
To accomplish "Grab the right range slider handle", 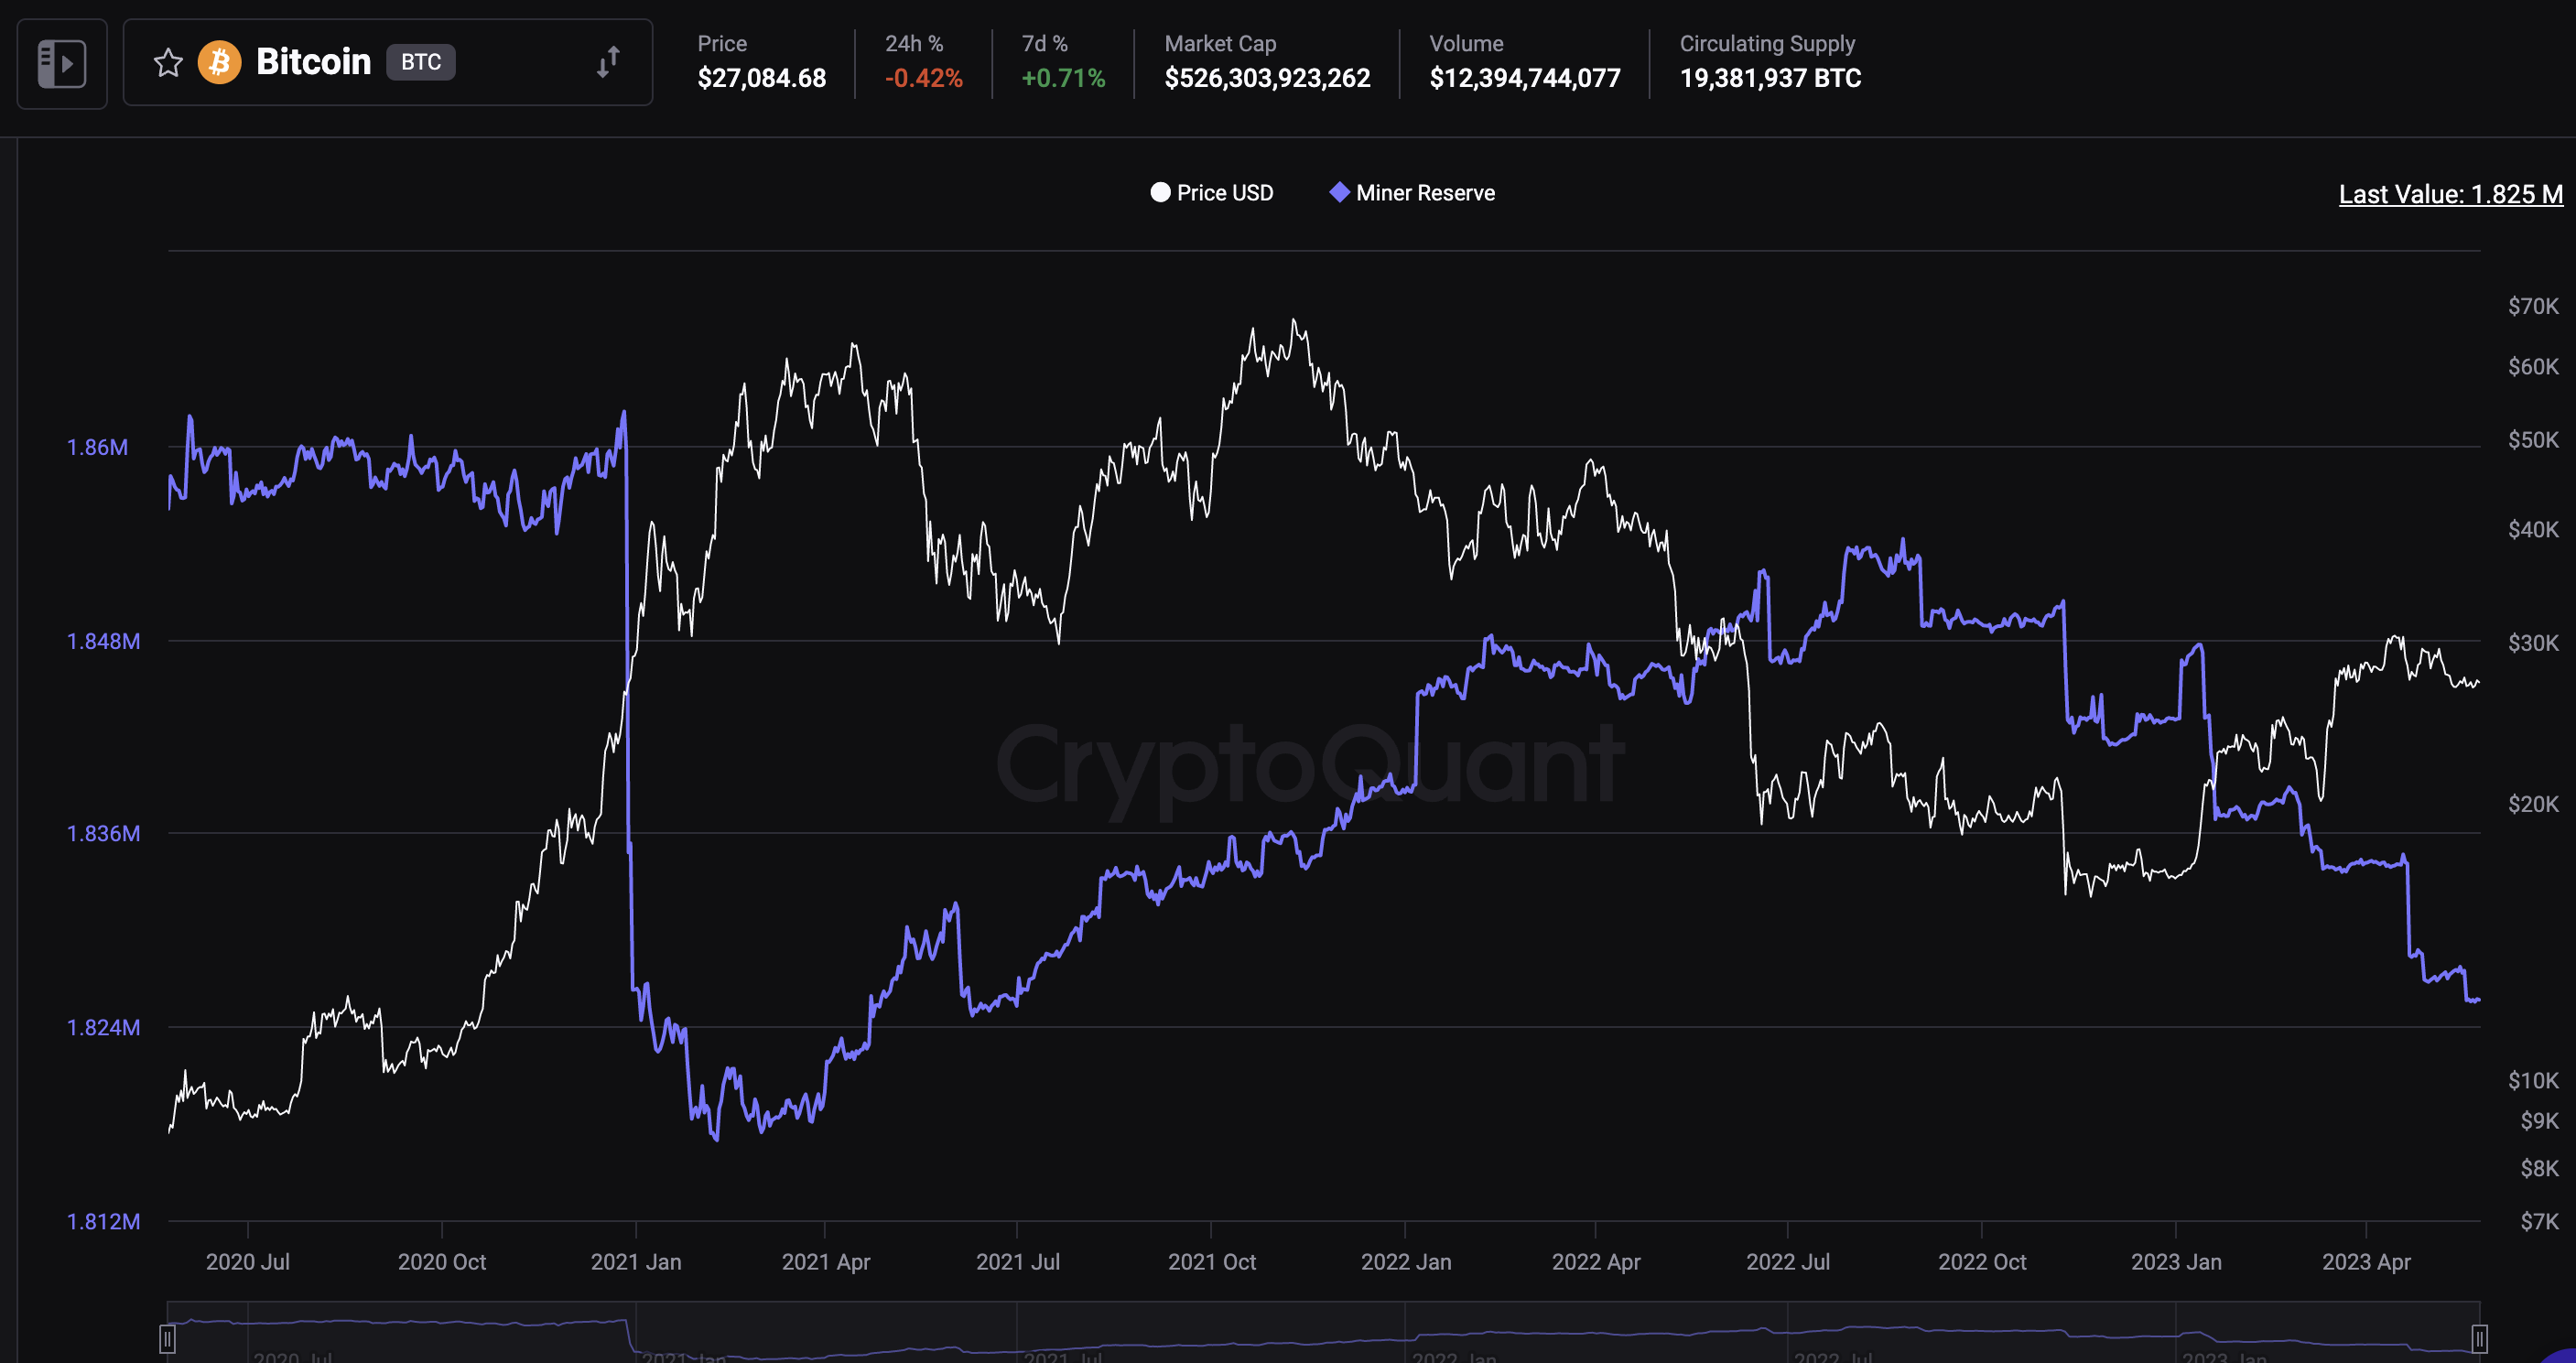I will coord(2479,1338).
